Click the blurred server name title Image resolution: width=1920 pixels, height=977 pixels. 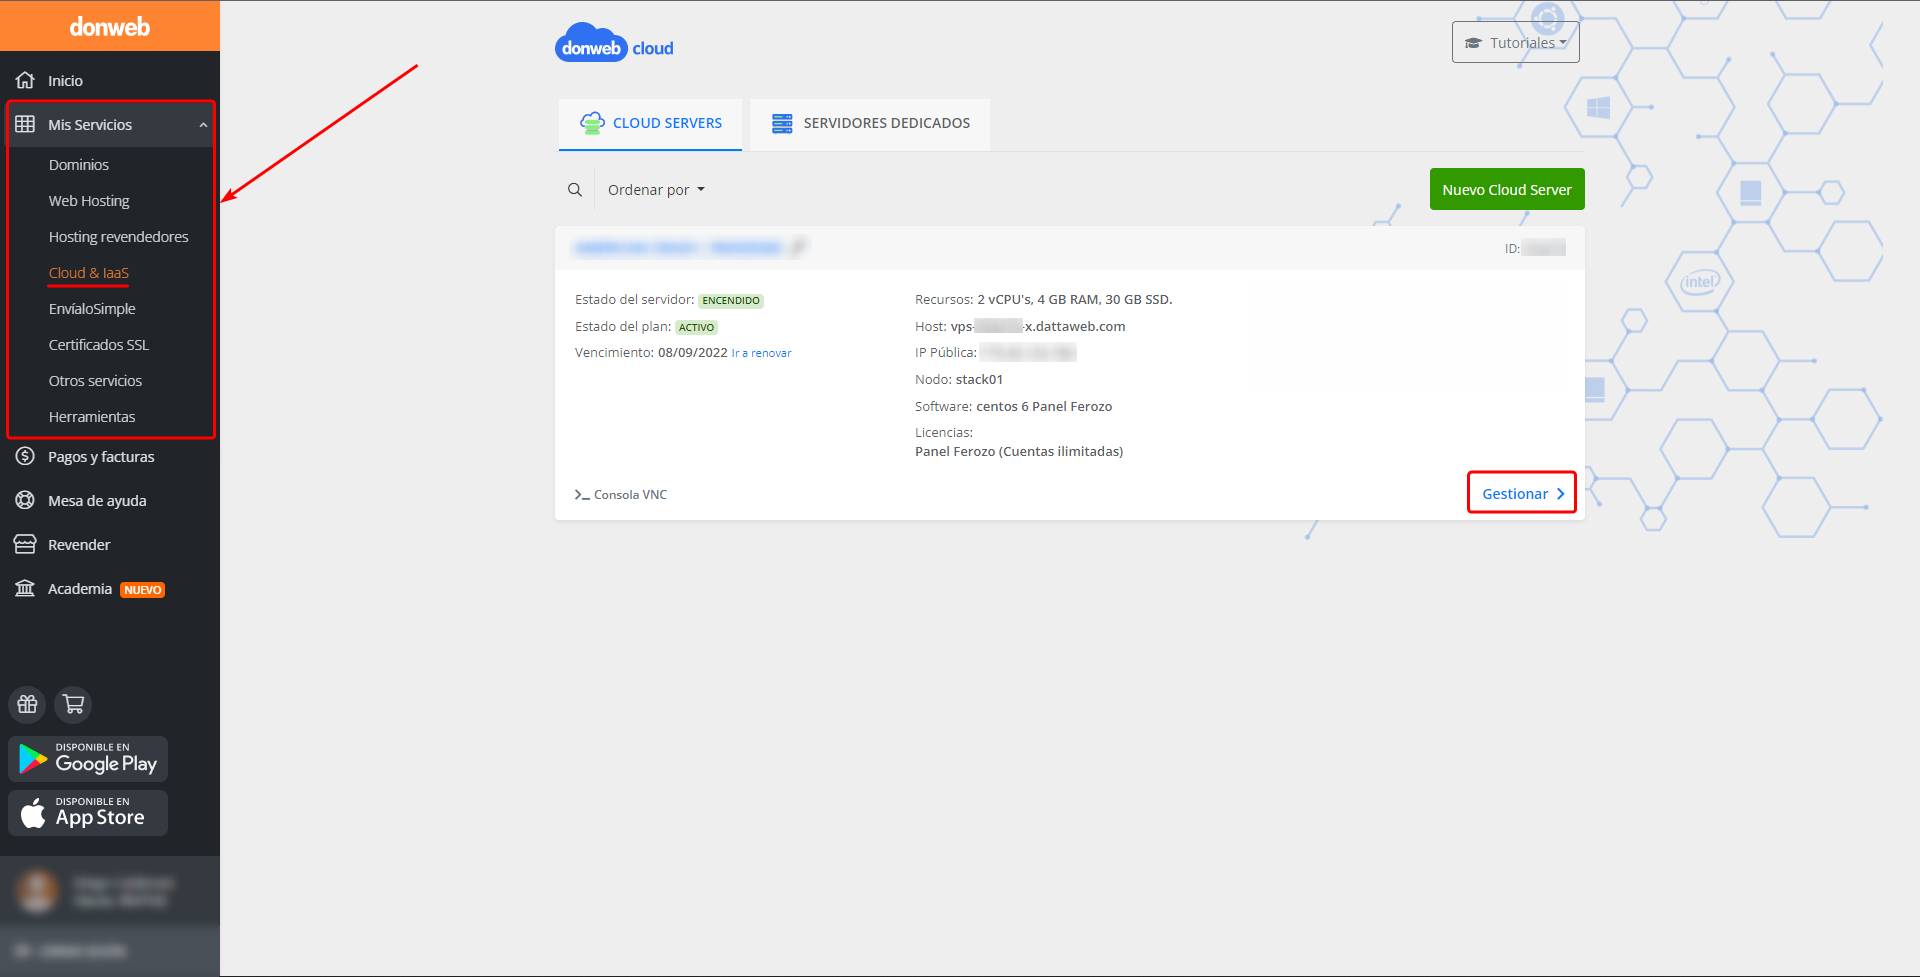click(678, 247)
